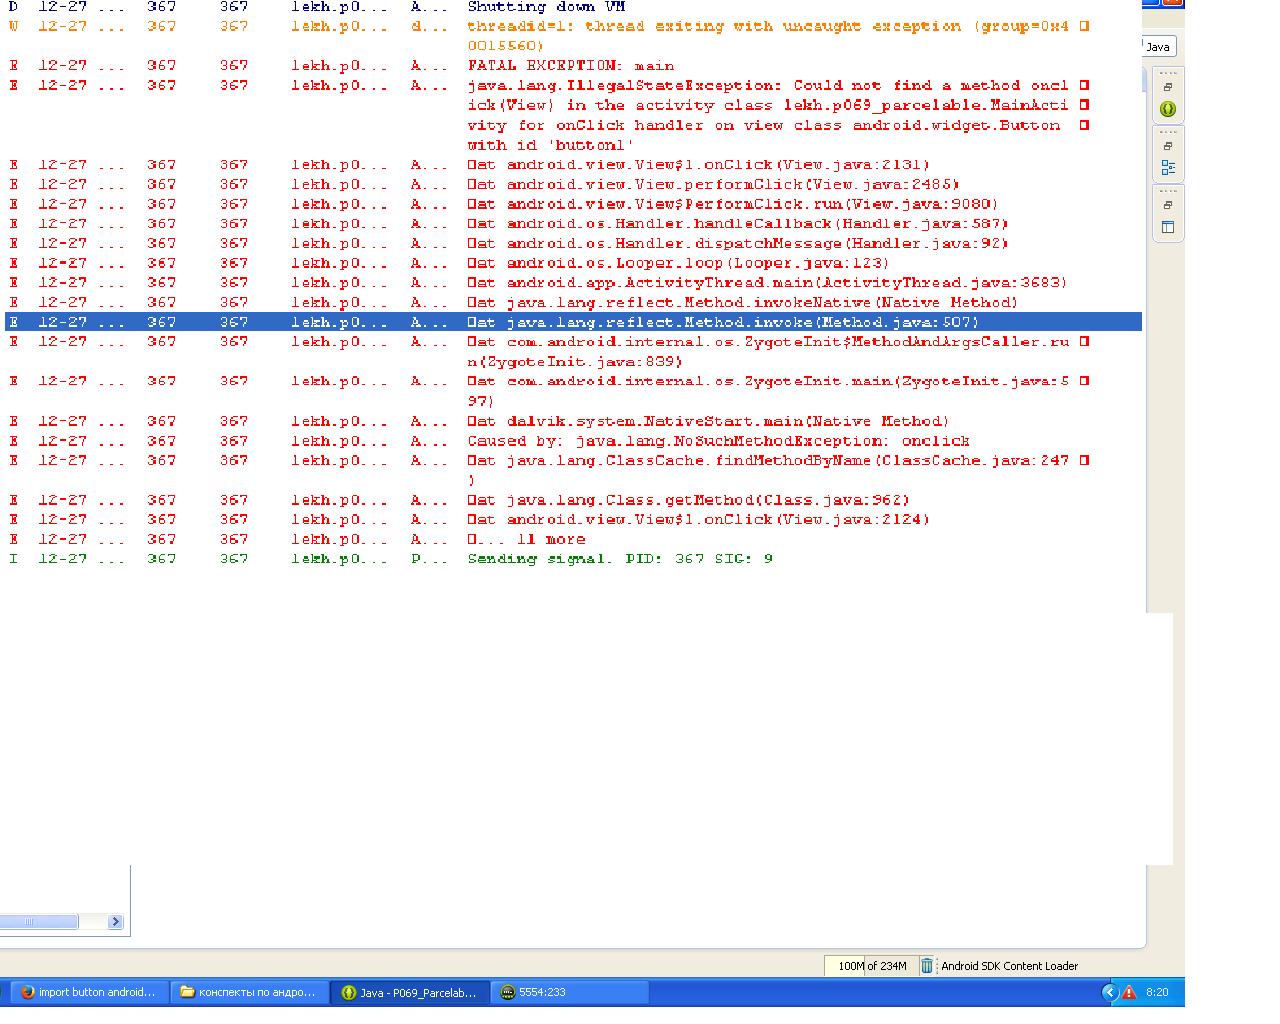Select 'Caused by: NoSuchMethodException: onclick' row

pos(573,440)
